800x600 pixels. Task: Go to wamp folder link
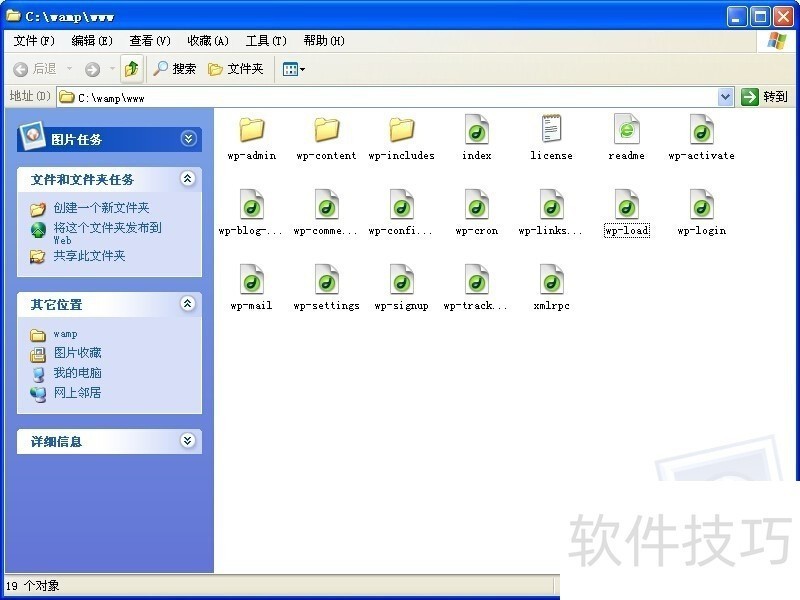pos(65,334)
